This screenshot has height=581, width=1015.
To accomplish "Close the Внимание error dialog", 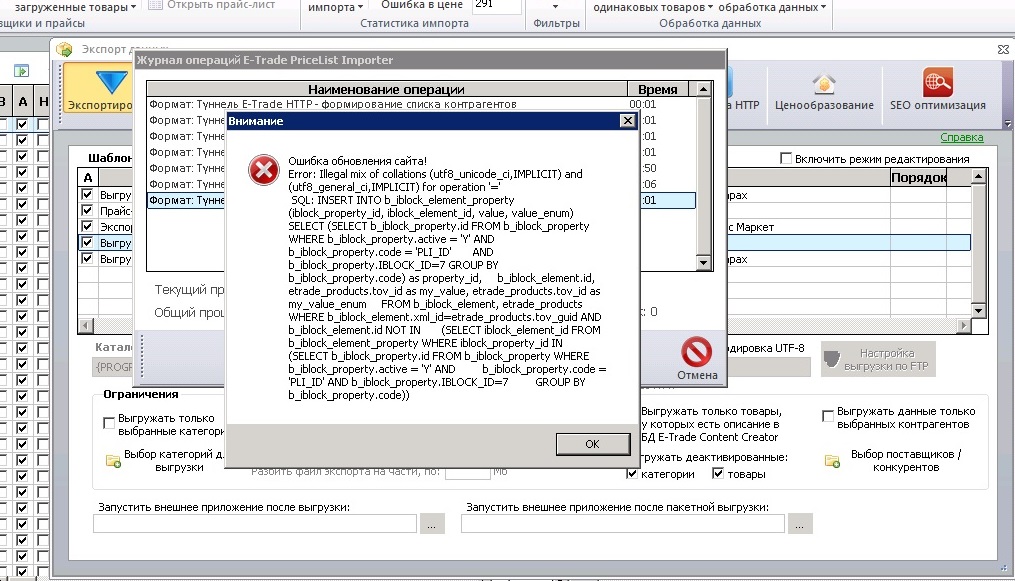I will (627, 120).
